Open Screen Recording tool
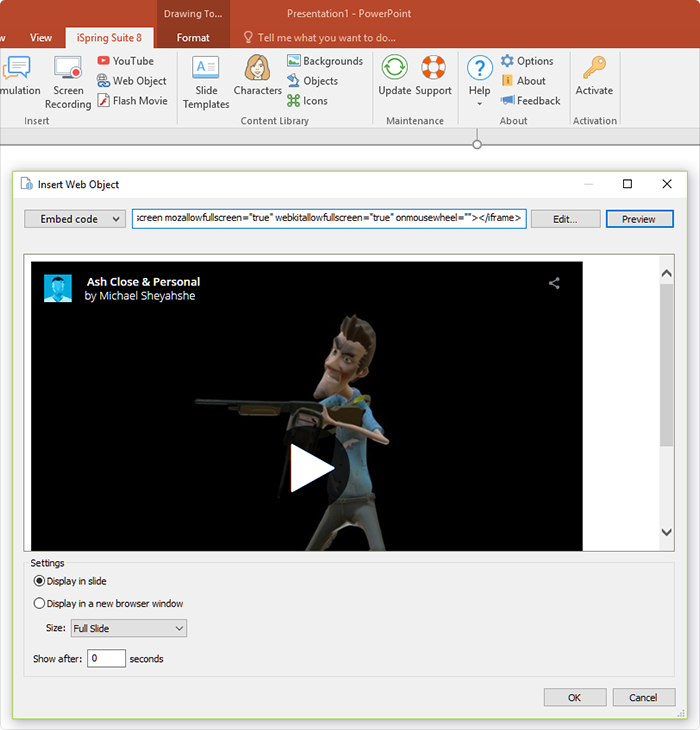The width and height of the screenshot is (700, 730). 68,82
